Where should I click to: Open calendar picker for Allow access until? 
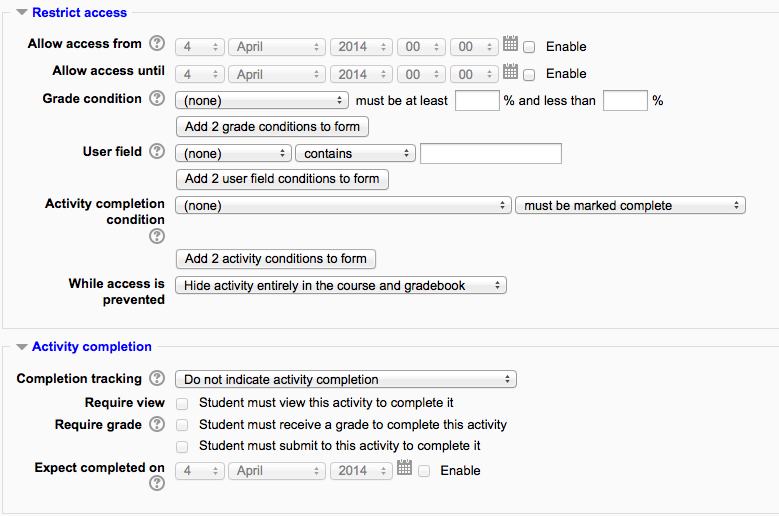coord(510,71)
